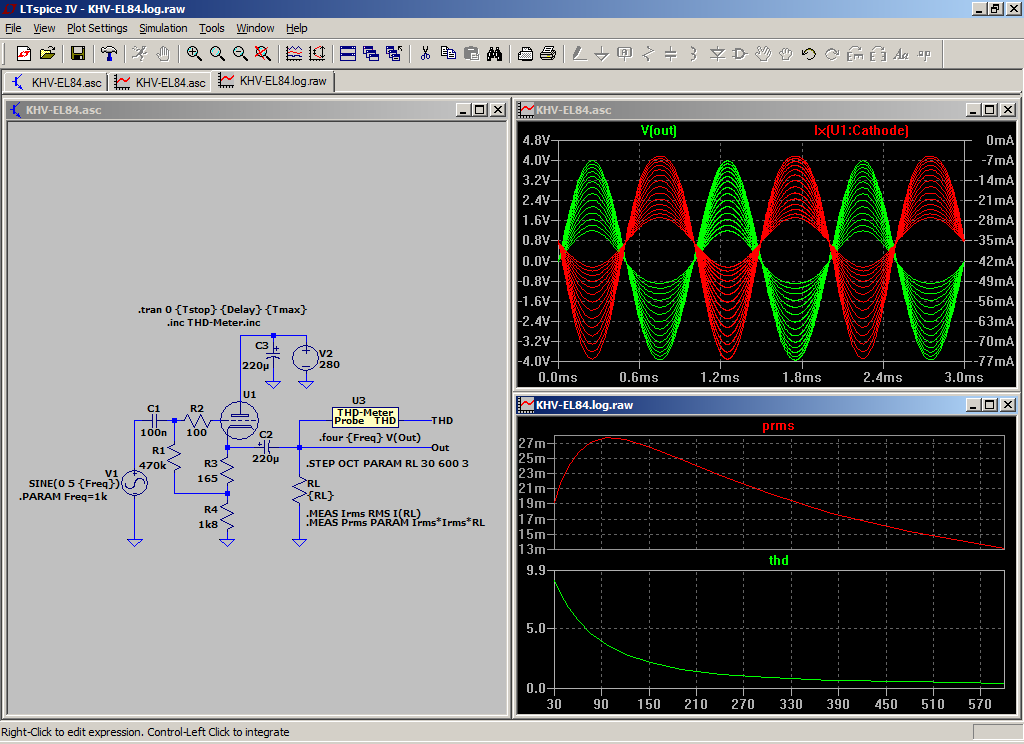This screenshot has height=744, width=1024.
Task: Select the first KHV-EL84.asc schematic tab
Action: tap(57, 82)
